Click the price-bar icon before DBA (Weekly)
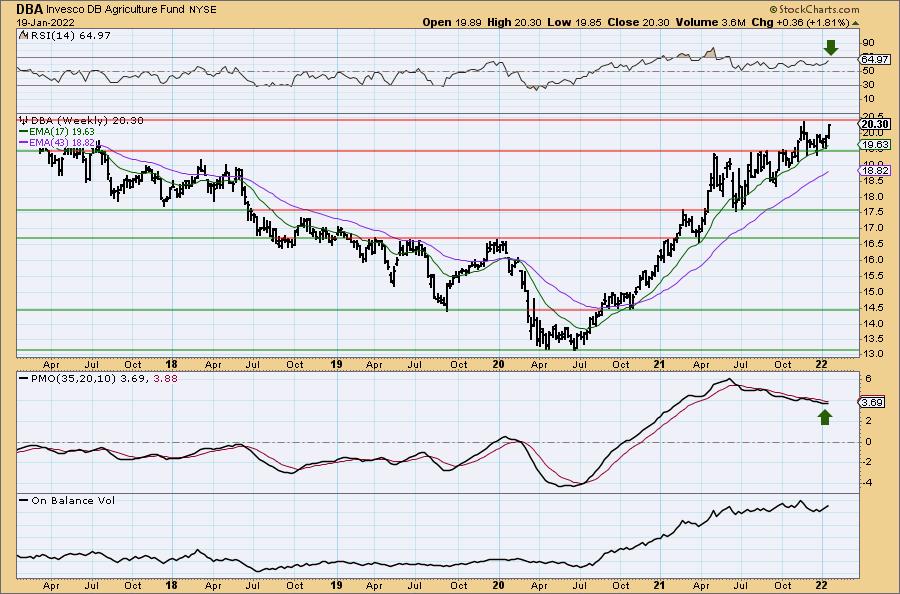This screenshot has width=900, height=594. pyautogui.click(x=24, y=120)
